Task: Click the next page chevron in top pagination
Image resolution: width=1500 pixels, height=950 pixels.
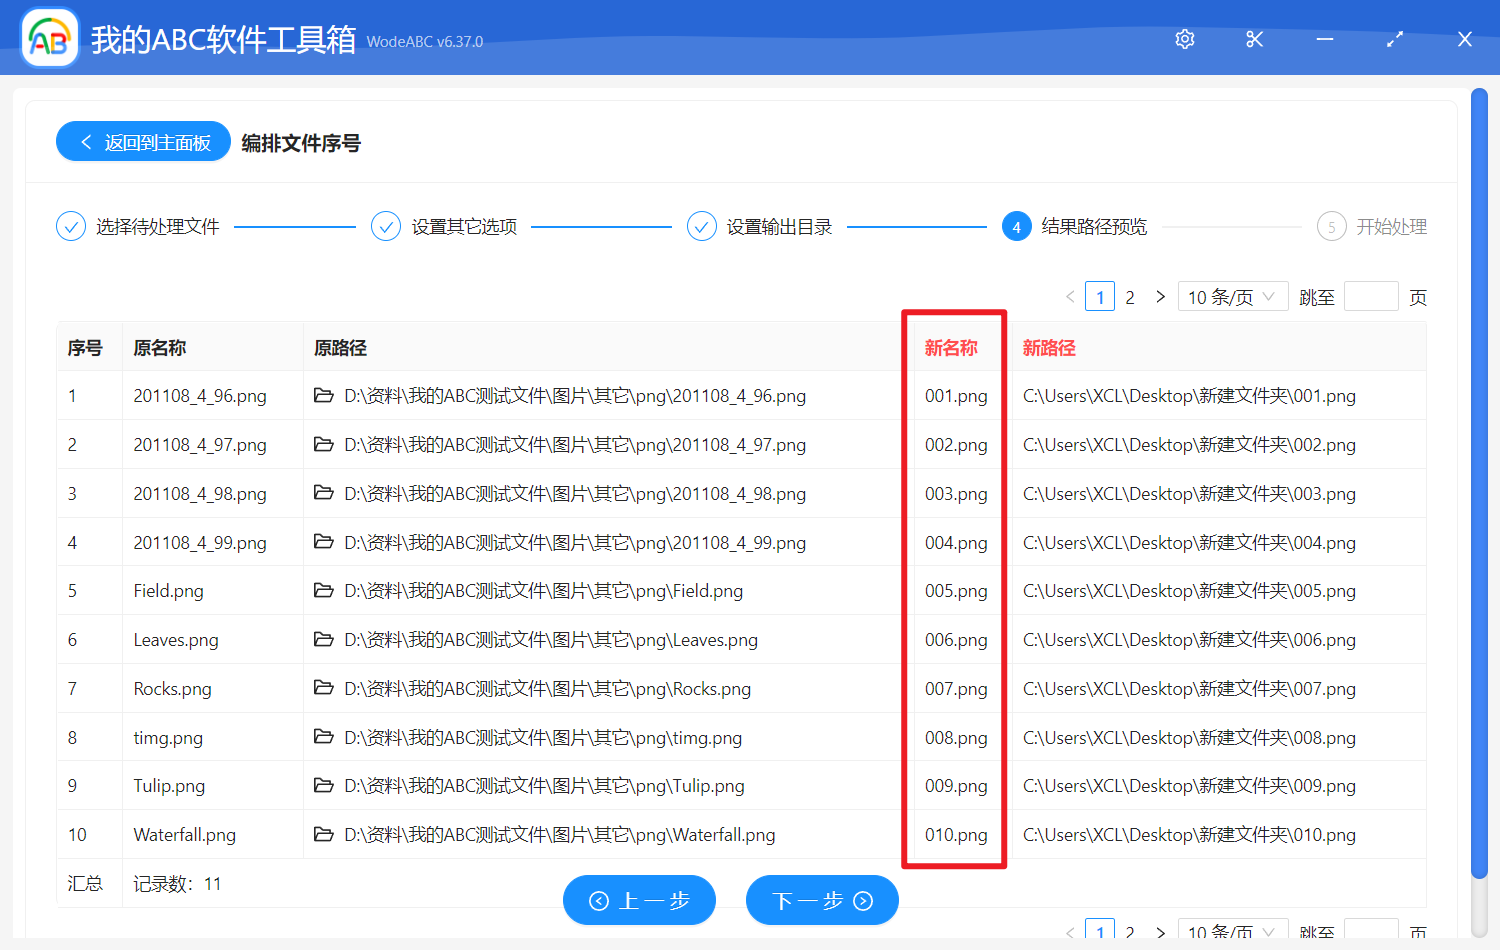Action: pos(1160,296)
